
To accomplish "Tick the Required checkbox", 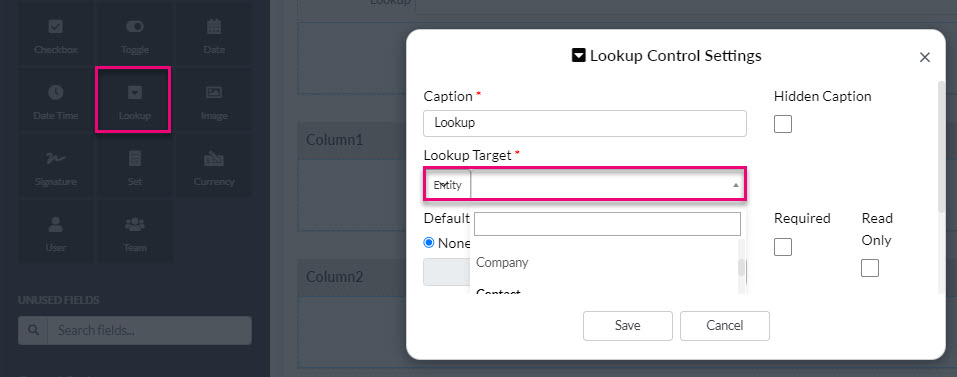I will [783, 247].
